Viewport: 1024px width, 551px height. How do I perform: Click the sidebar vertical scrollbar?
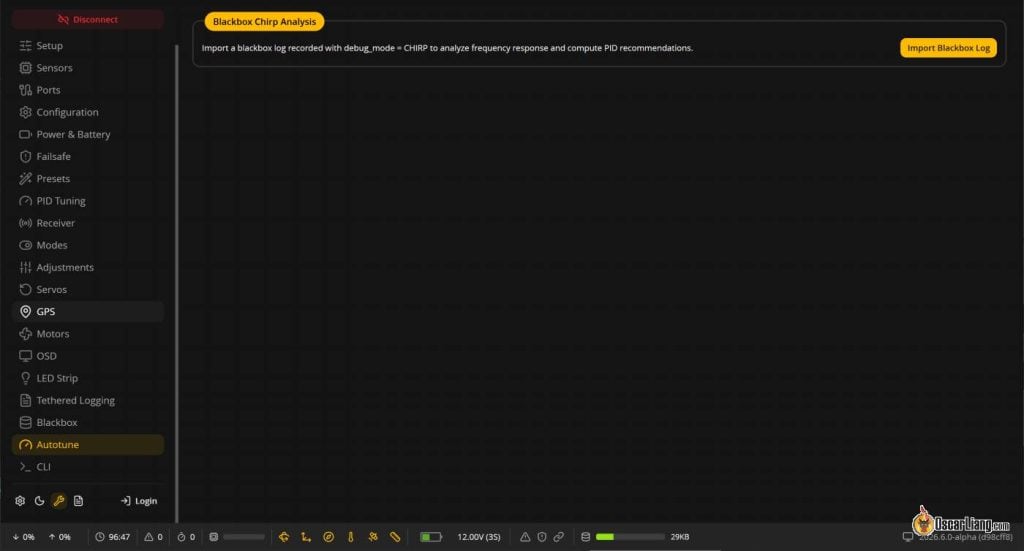click(176, 283)
